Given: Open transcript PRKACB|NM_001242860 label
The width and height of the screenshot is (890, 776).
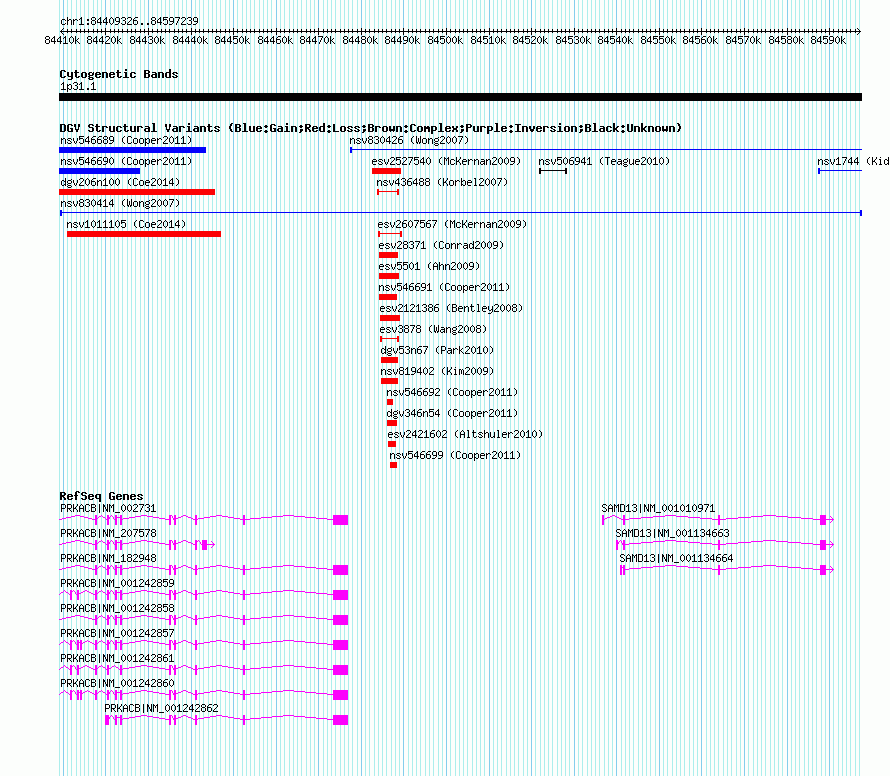Looking at the screenshot, I should [x=117, y=683].
